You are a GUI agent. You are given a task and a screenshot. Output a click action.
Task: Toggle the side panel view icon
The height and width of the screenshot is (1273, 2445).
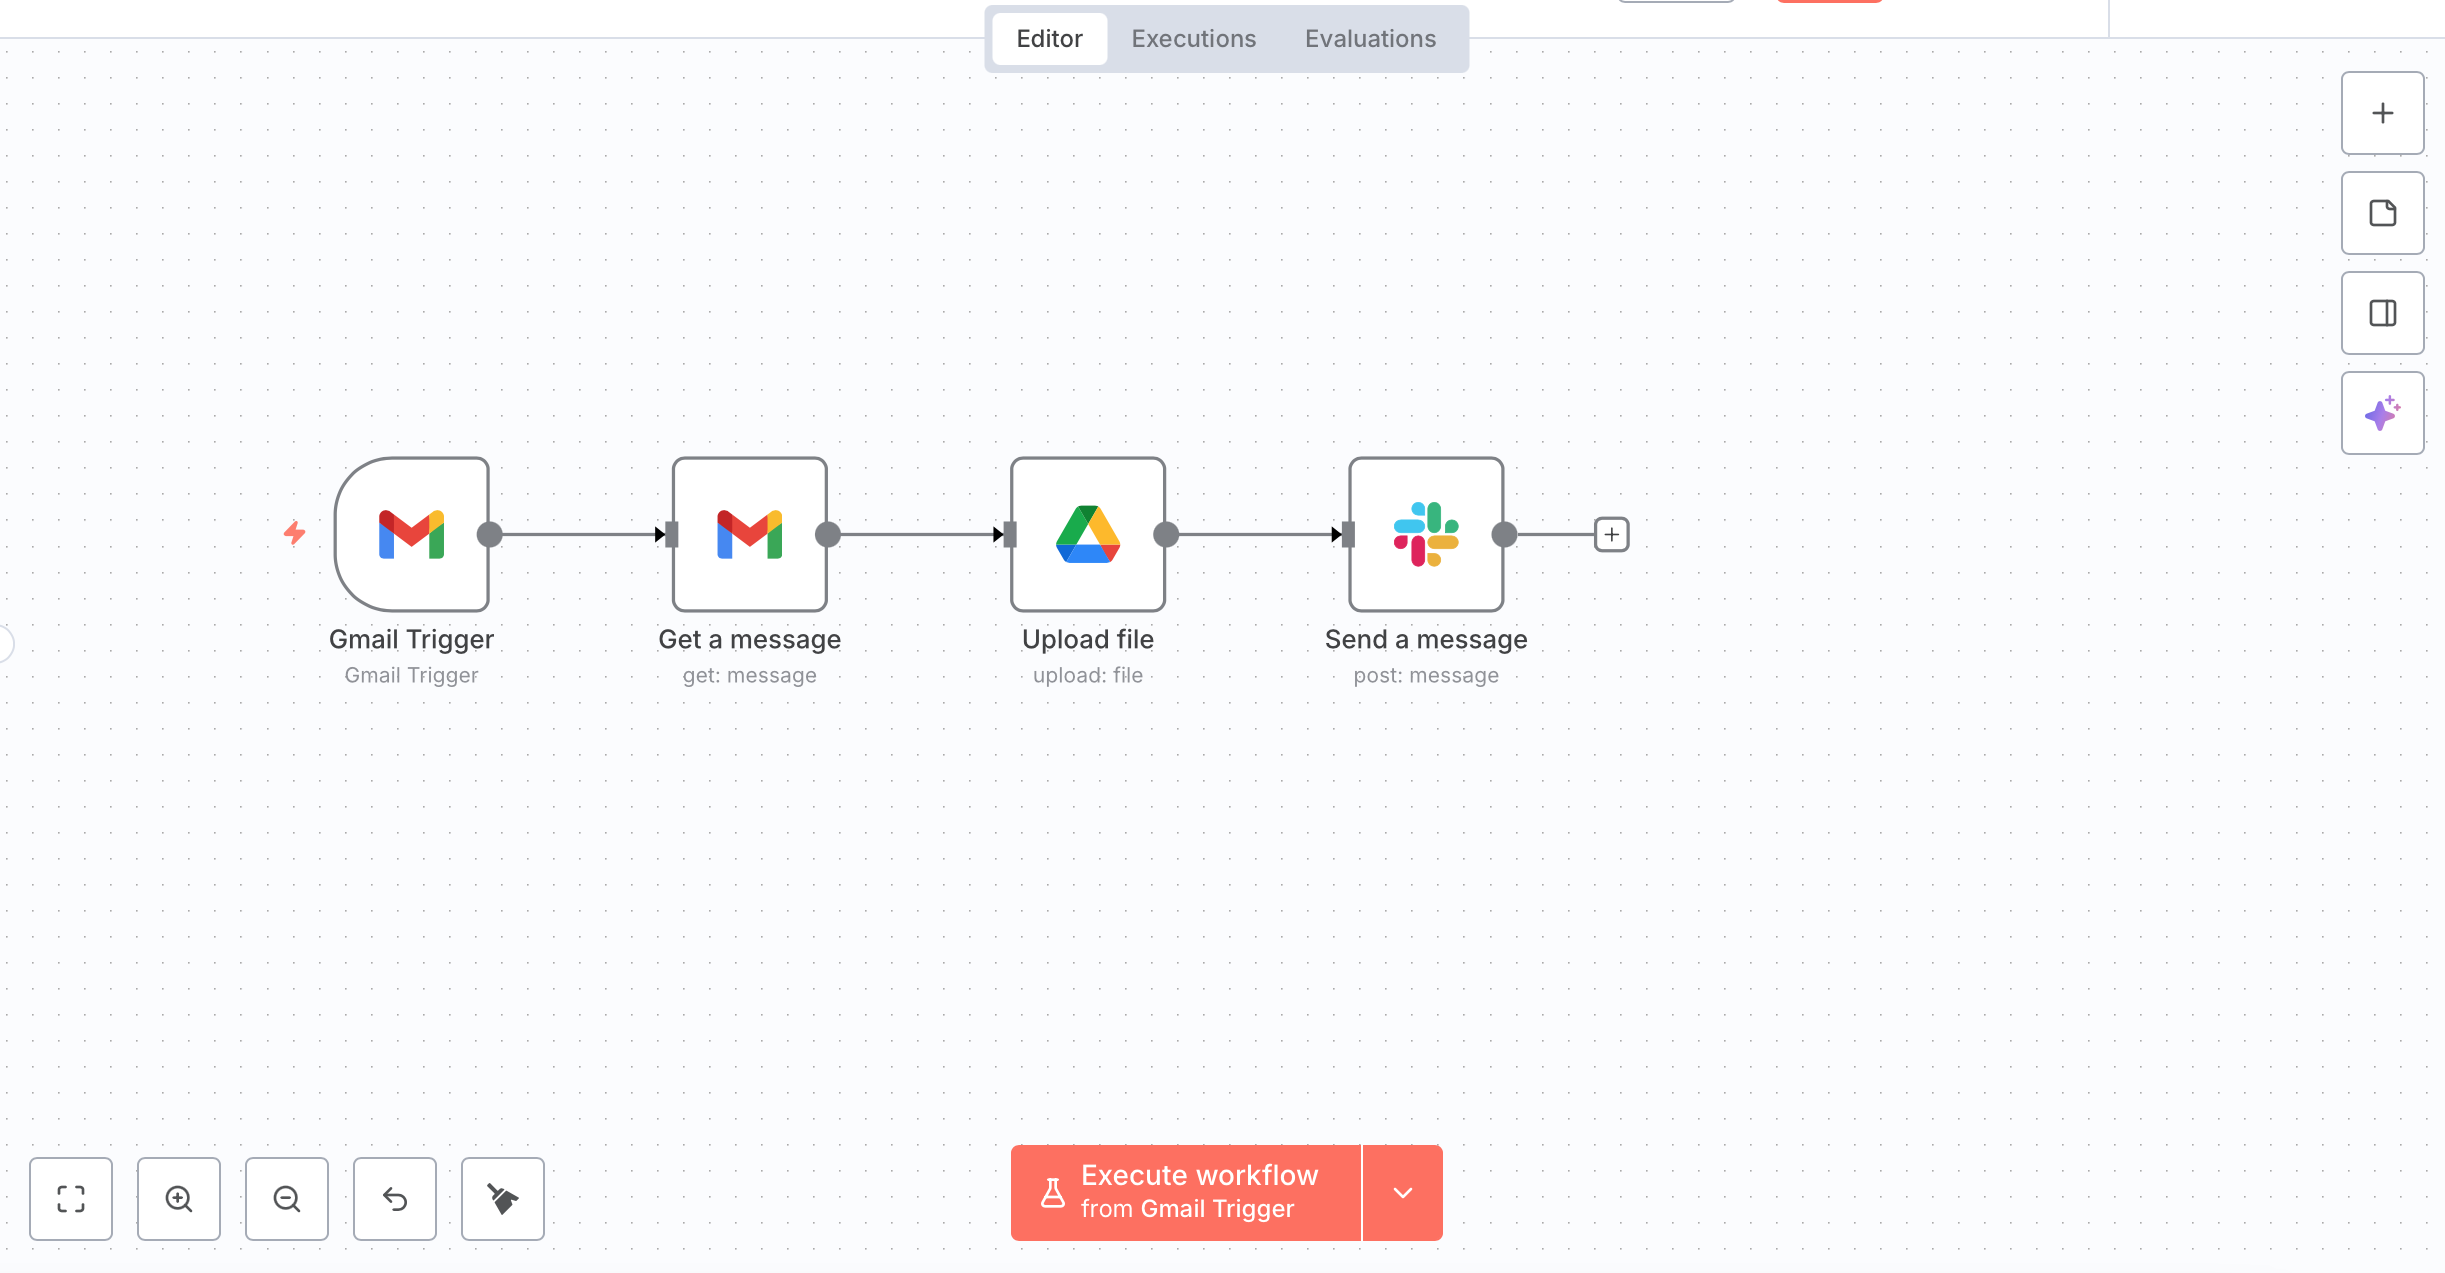point(2382,313)
